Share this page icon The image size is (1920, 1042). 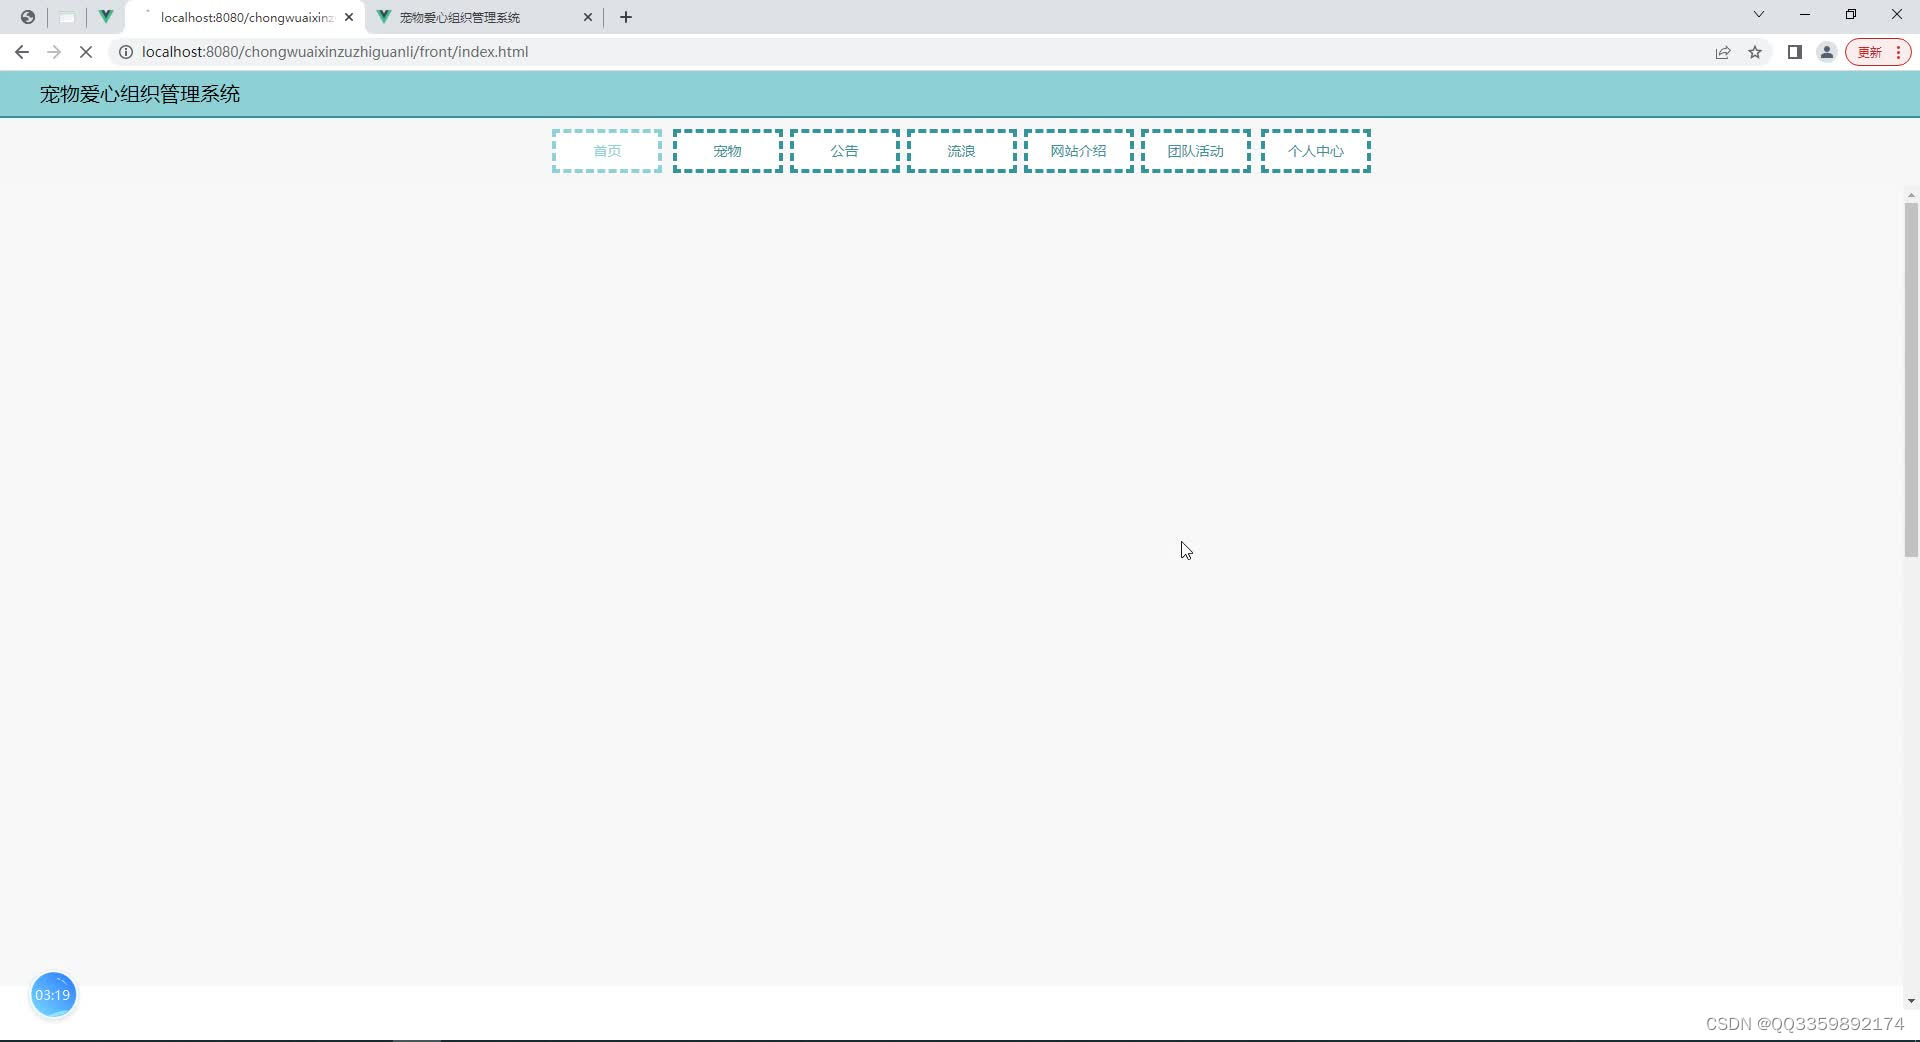[x=1723, y=52]
